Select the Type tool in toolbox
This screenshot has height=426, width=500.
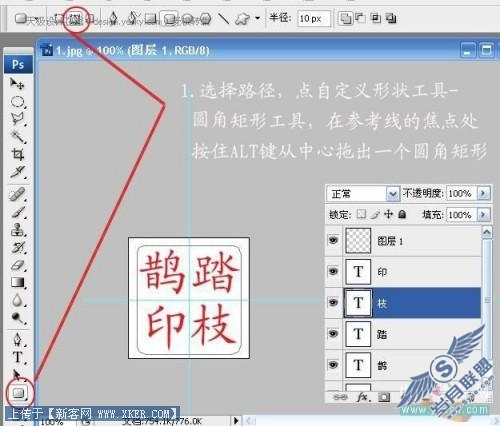[18, 357]
